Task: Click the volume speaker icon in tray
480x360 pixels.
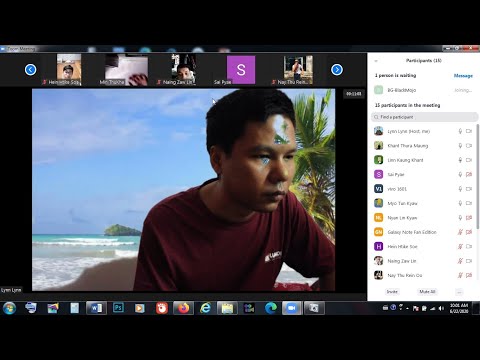Action: point(441,308)
